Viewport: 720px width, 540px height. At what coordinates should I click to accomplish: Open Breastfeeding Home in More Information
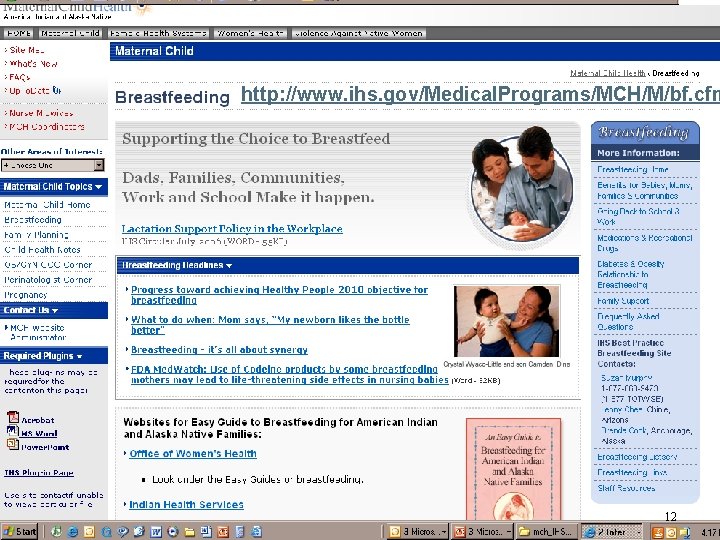tap(632, 169)
